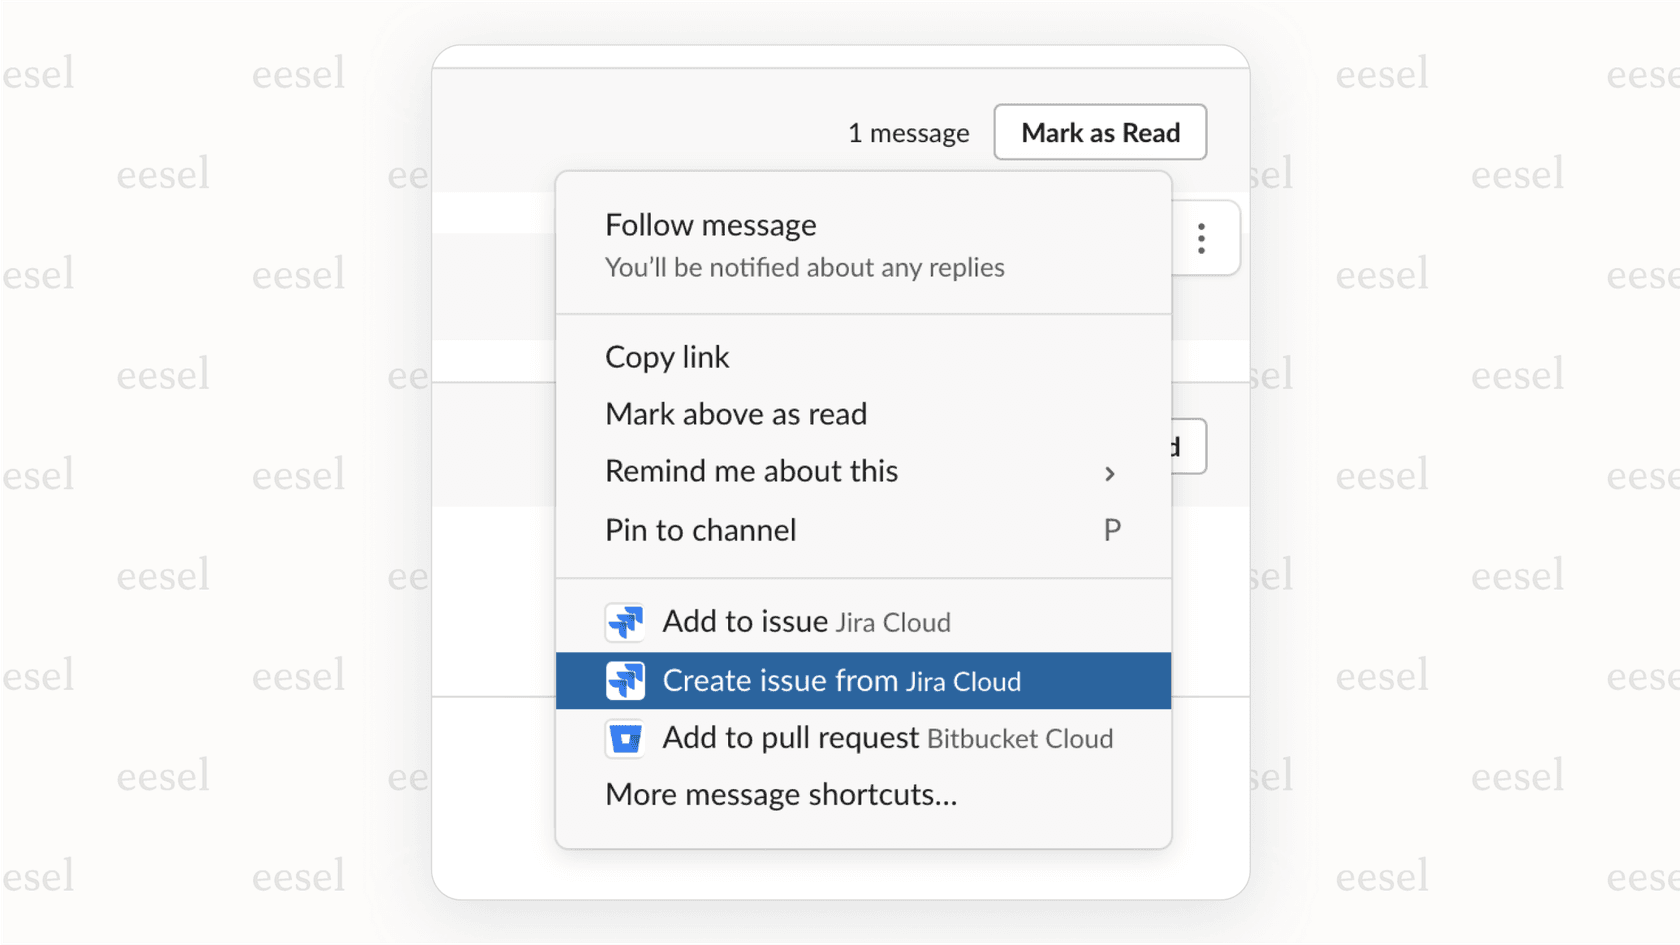The height and width of the screenshot is (945, 1680).
Task: Select "Follow message"
Action: point(711,225)
